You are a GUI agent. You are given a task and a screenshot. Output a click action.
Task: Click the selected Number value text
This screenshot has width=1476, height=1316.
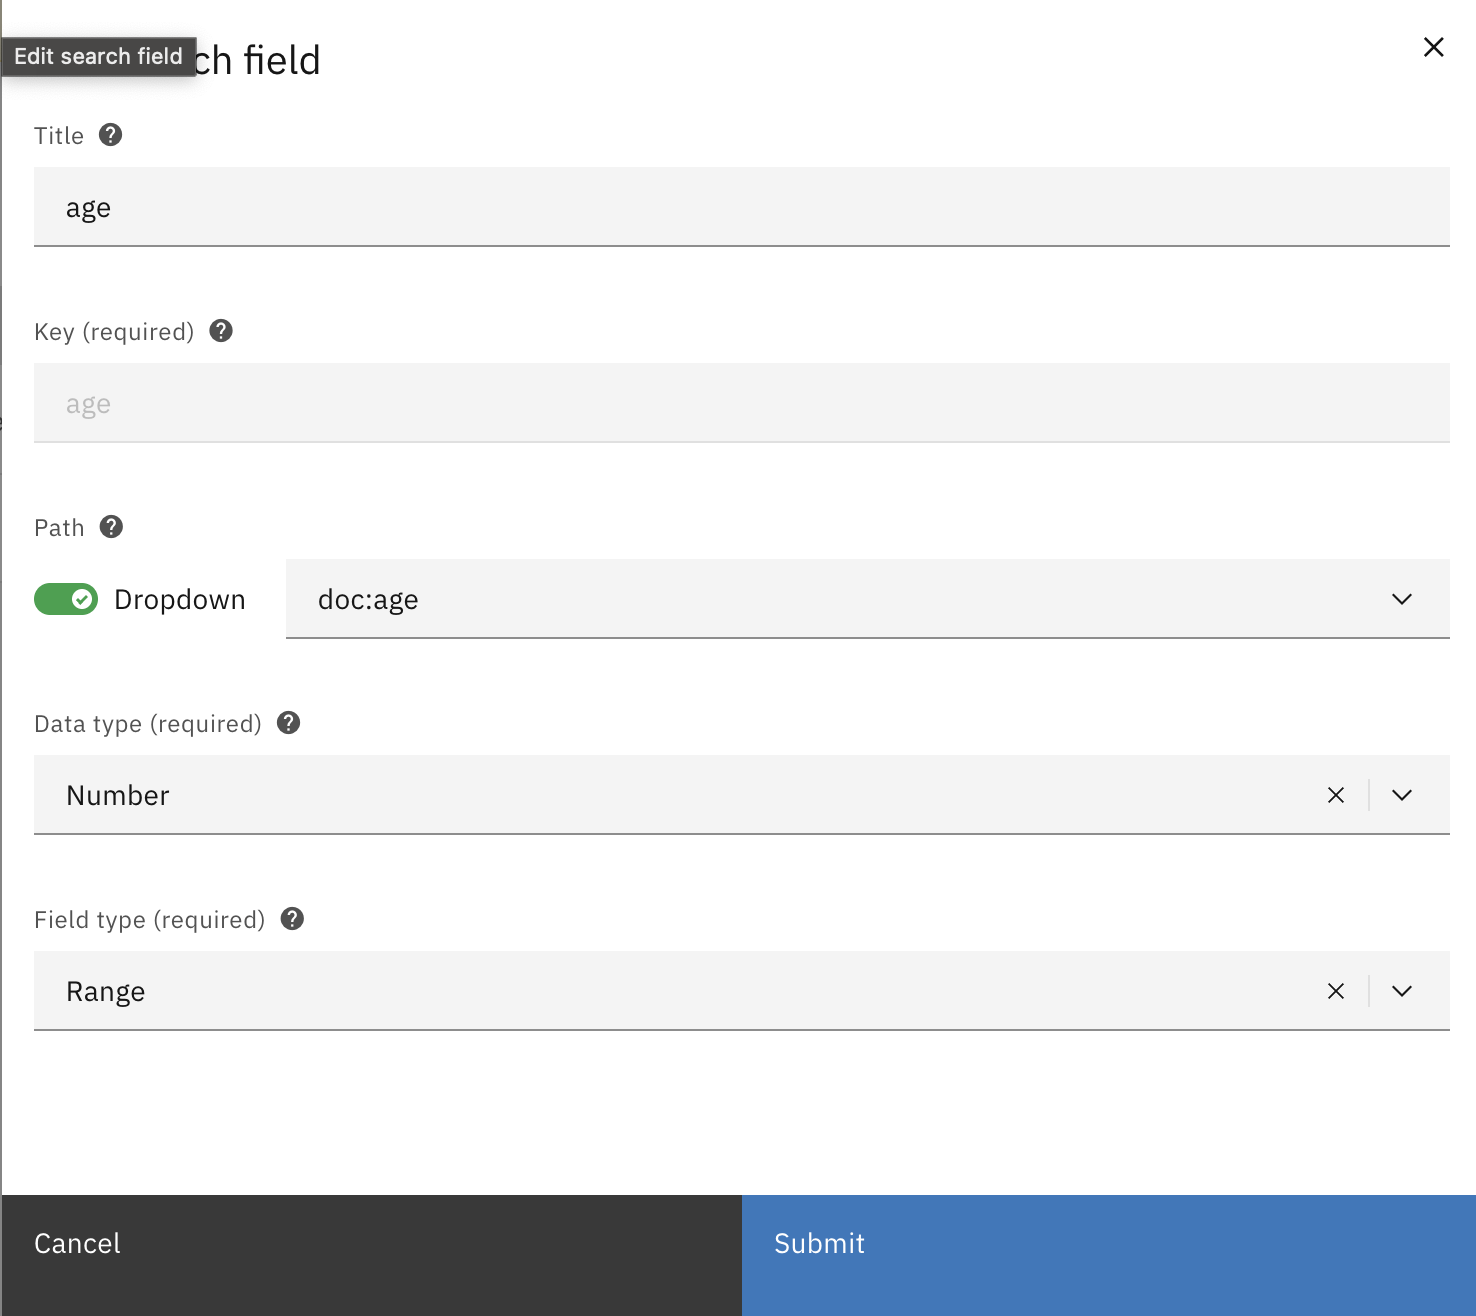click(x=118, y=795)
